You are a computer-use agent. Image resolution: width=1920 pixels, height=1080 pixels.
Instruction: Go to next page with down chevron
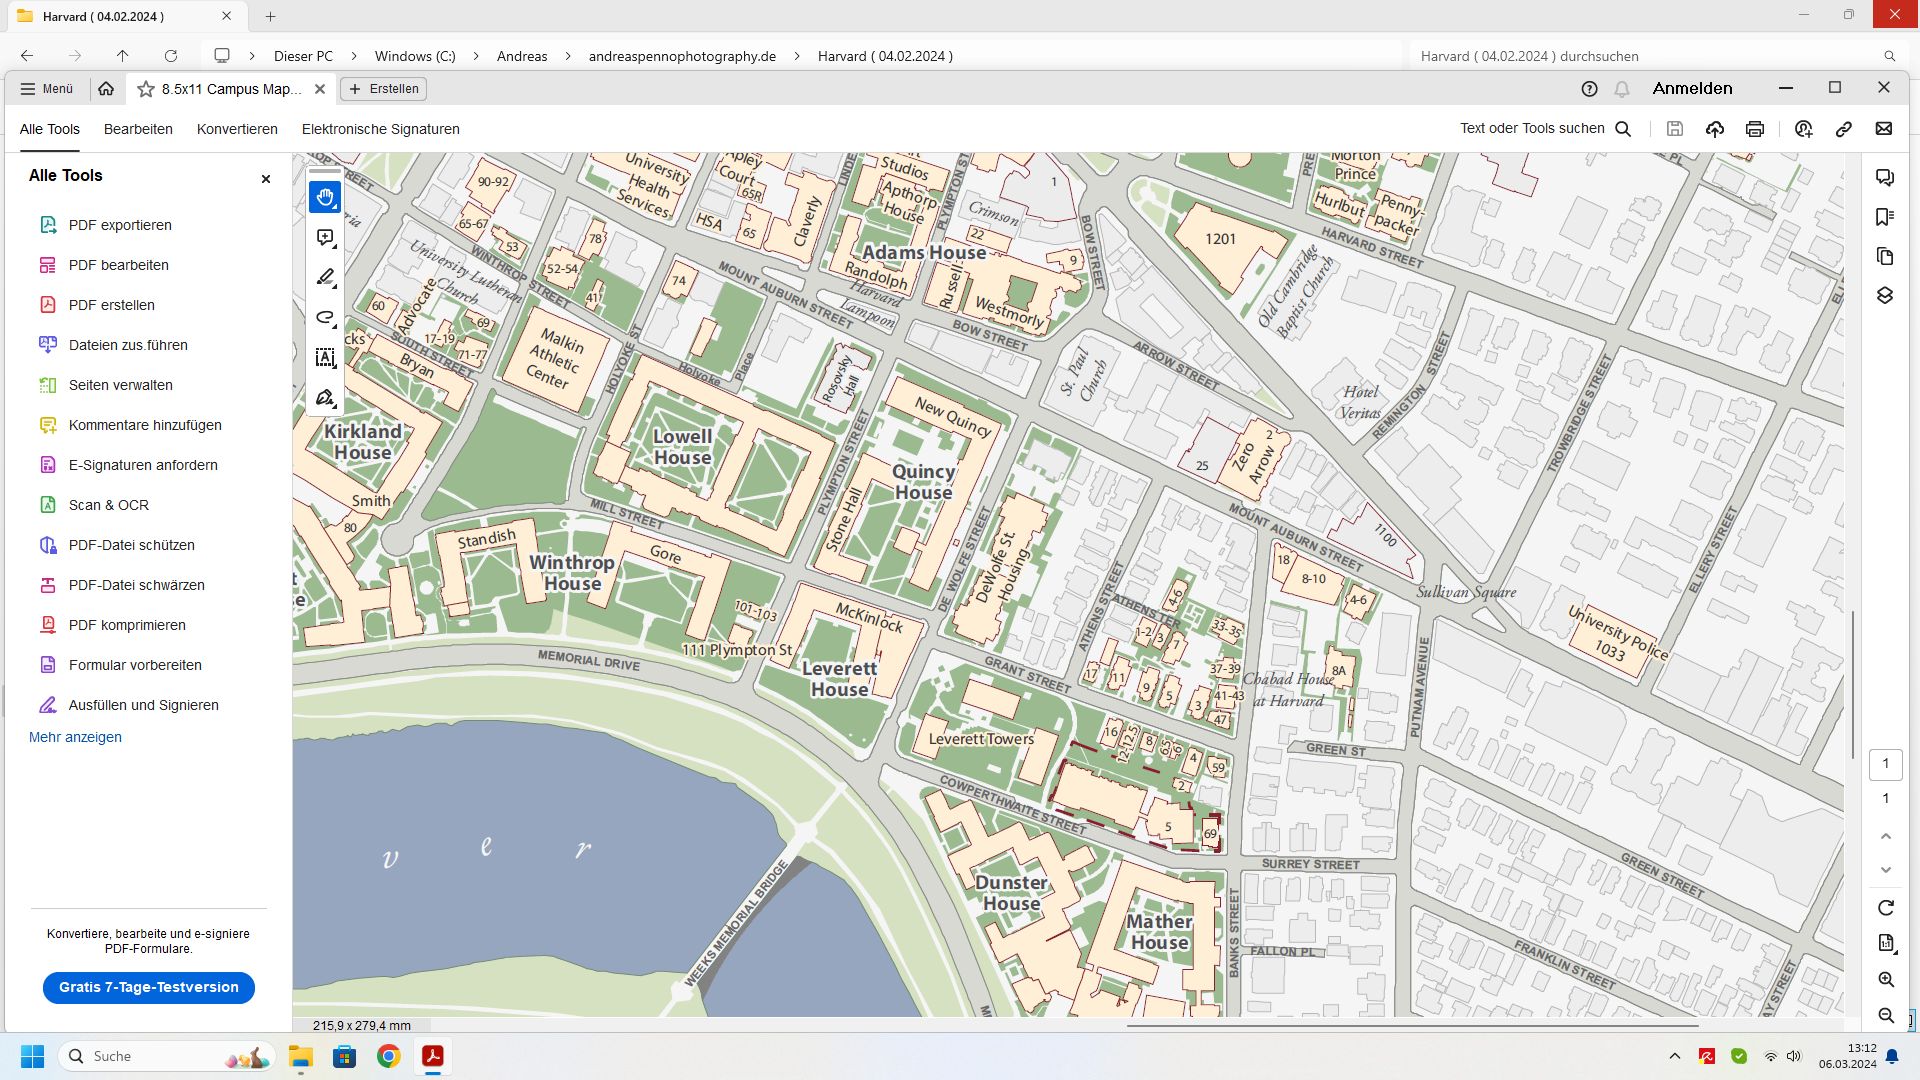tap(1886, 870)
